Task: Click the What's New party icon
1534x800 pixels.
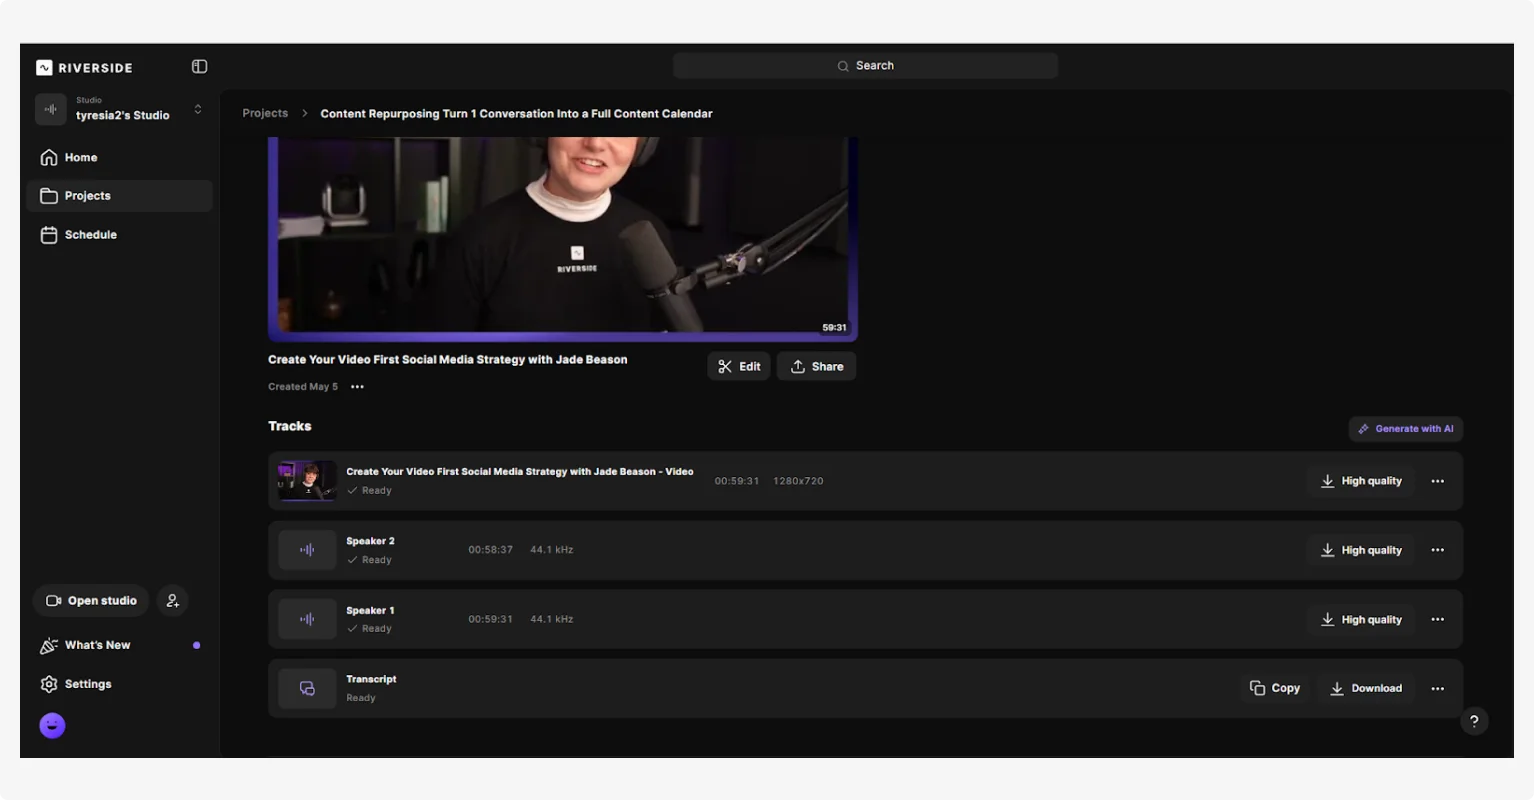Action: [x=48, y=646]
